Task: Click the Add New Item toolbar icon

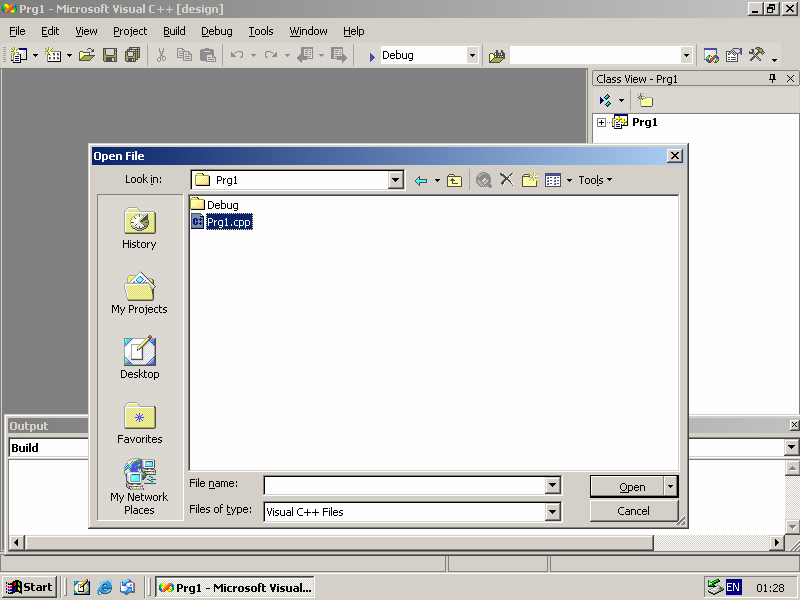Action: point(53,55)
